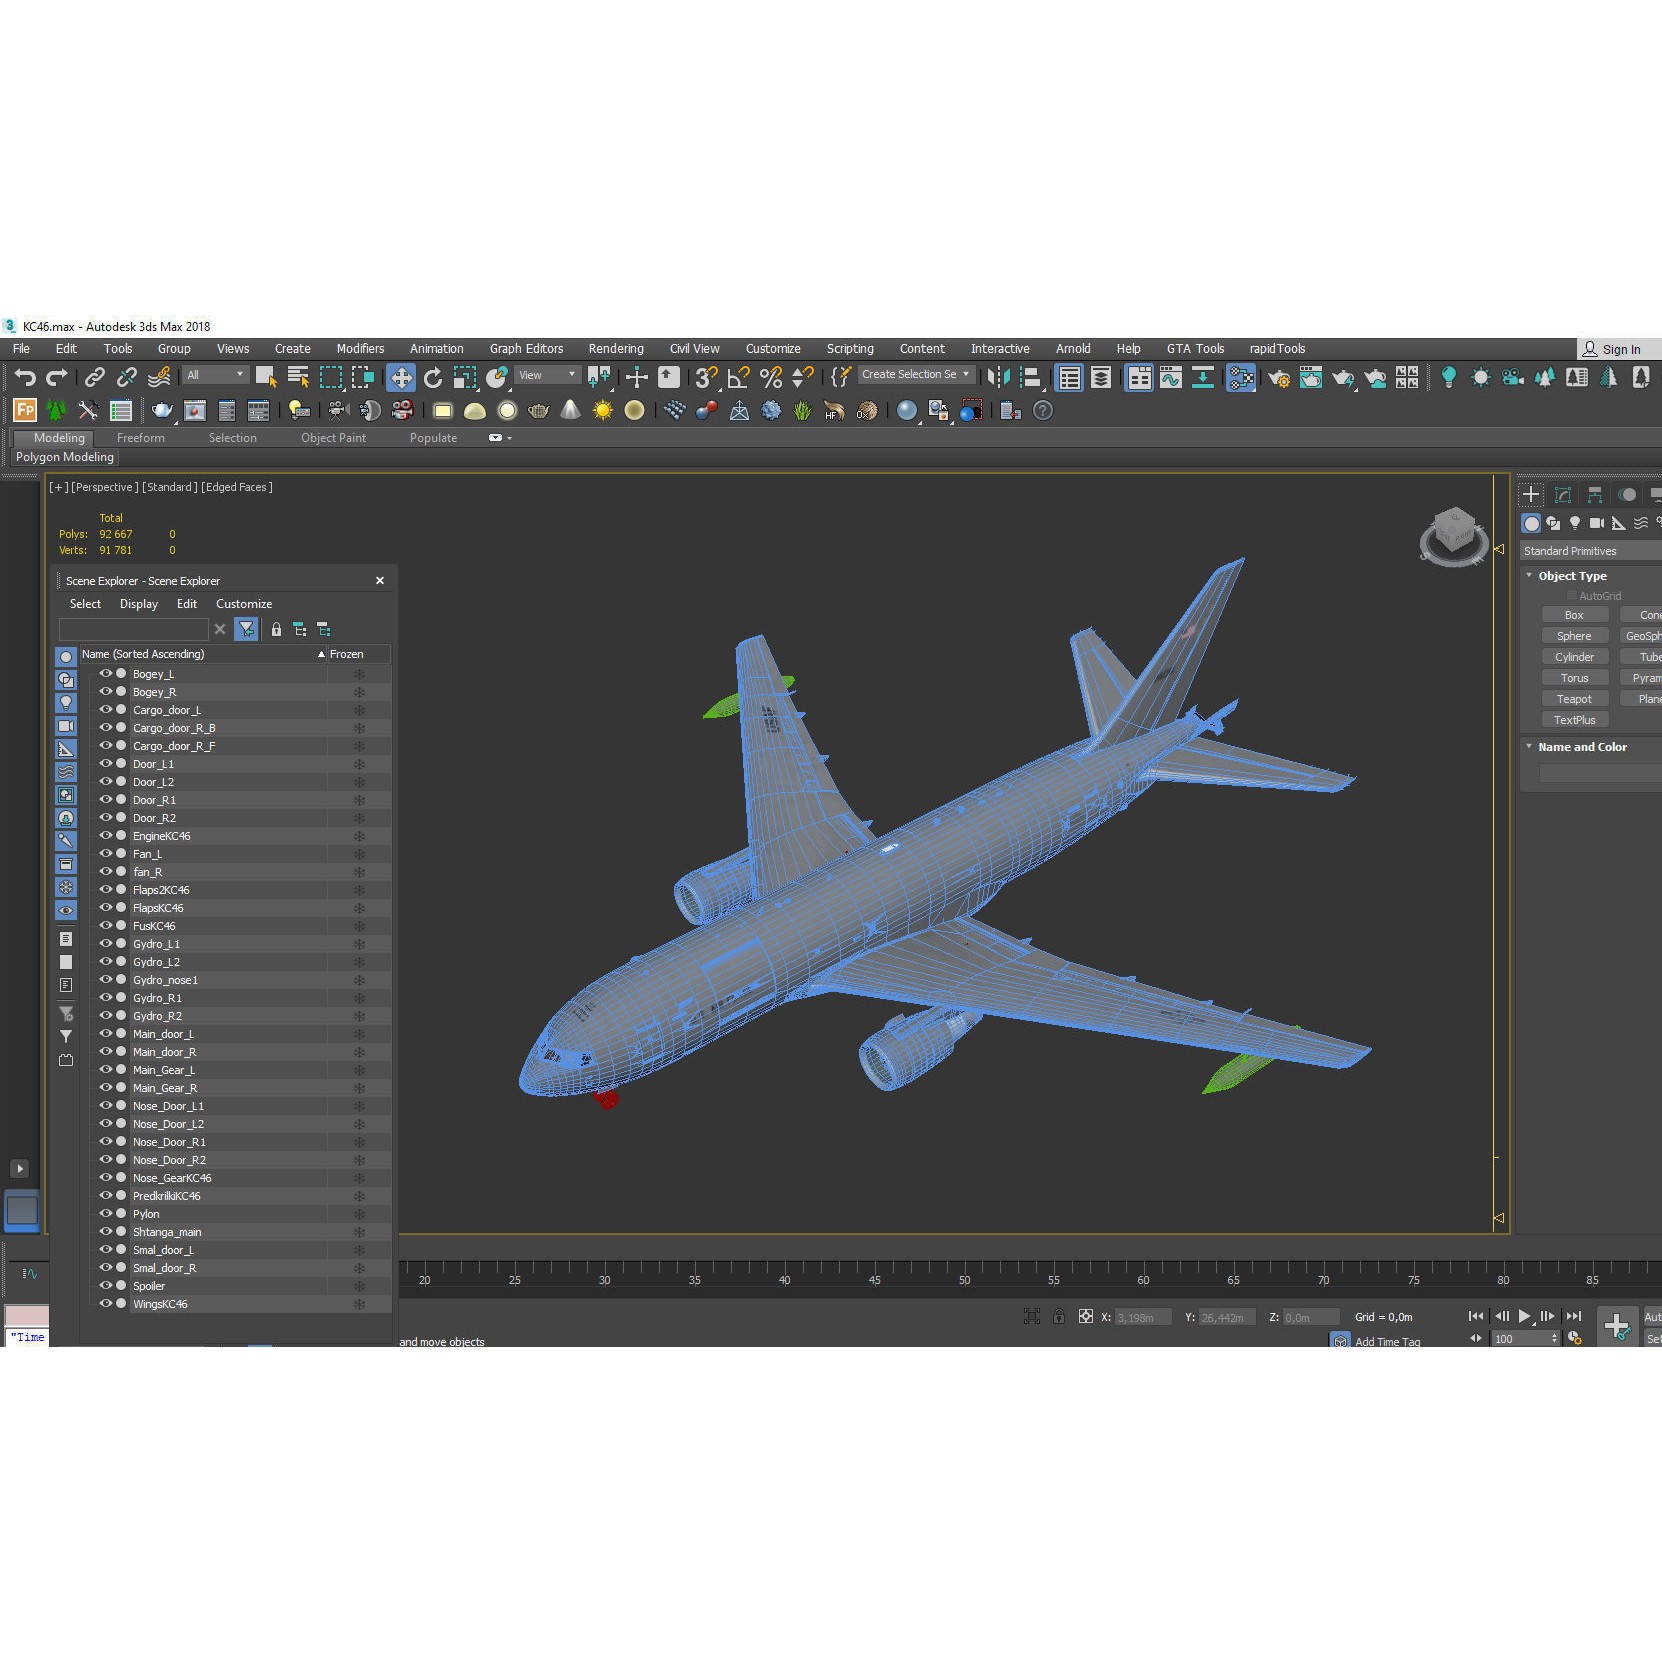The image size is (1662, 1662).
Task: Select the Link tool in the toolbar
Action: (96, 377)
